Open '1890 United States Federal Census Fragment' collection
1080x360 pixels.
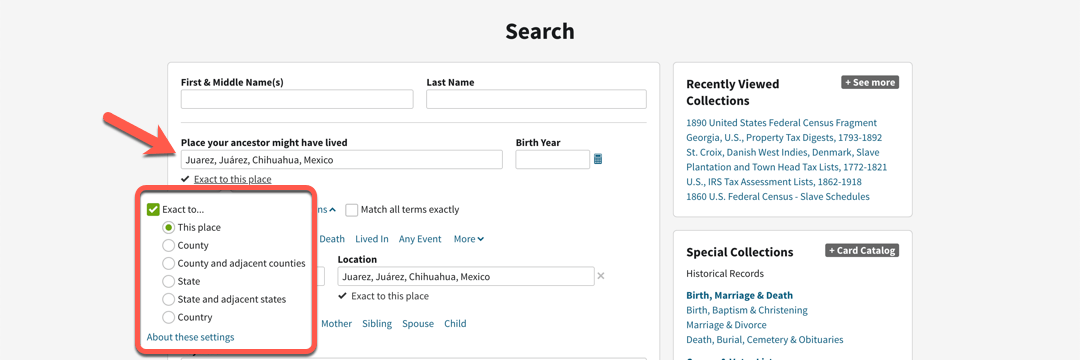(x=782, y=122)
